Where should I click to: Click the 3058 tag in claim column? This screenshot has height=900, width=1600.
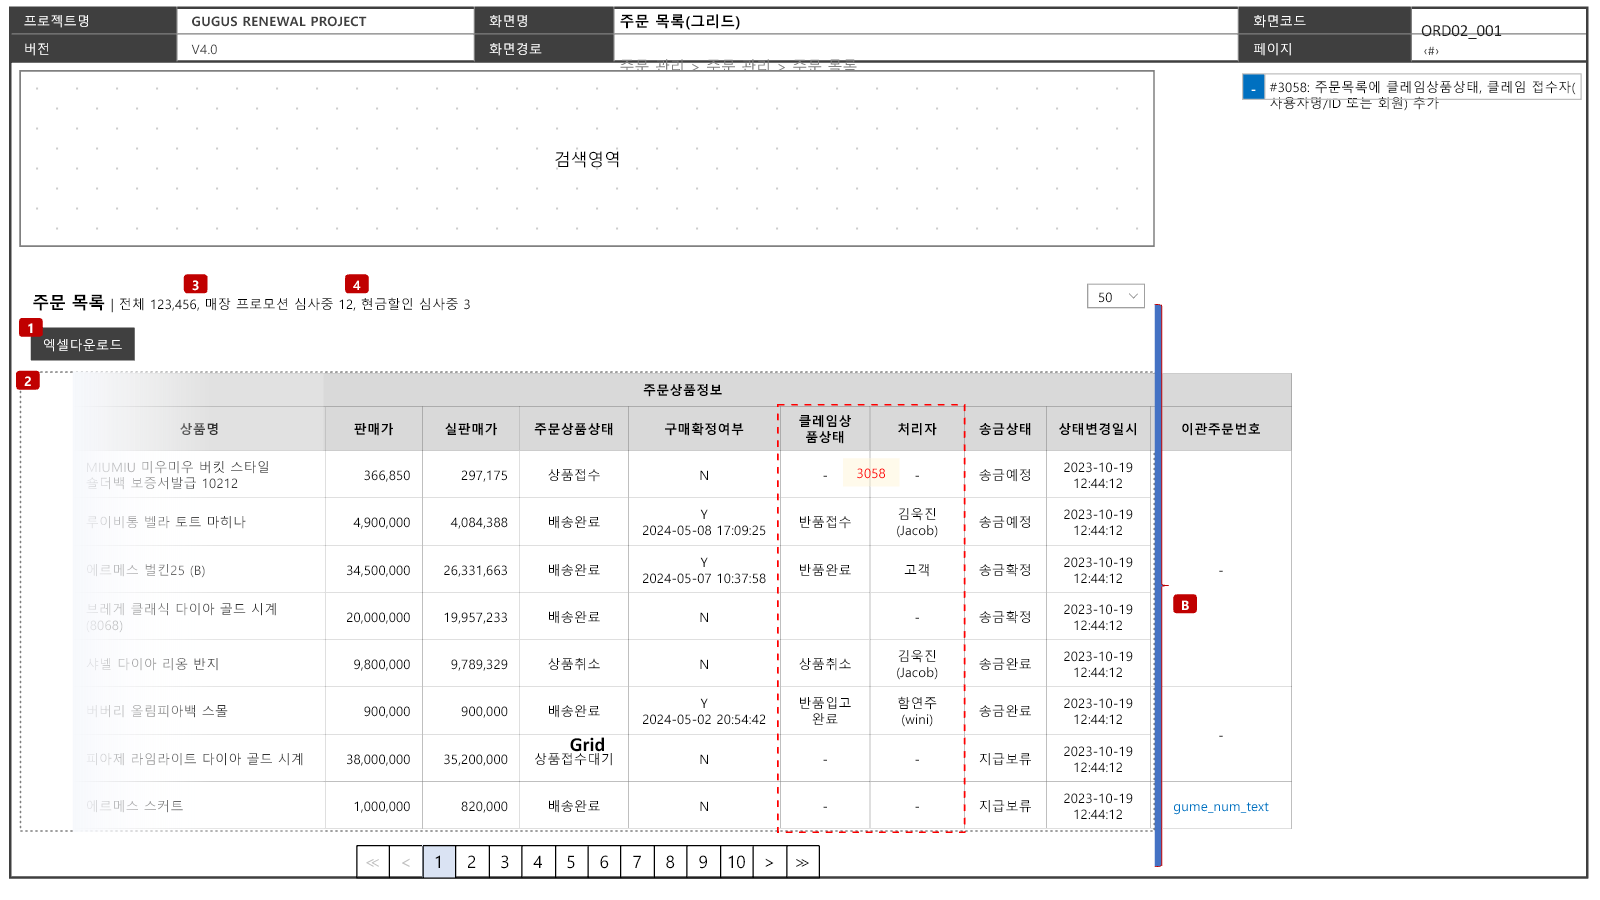[871, 474]
